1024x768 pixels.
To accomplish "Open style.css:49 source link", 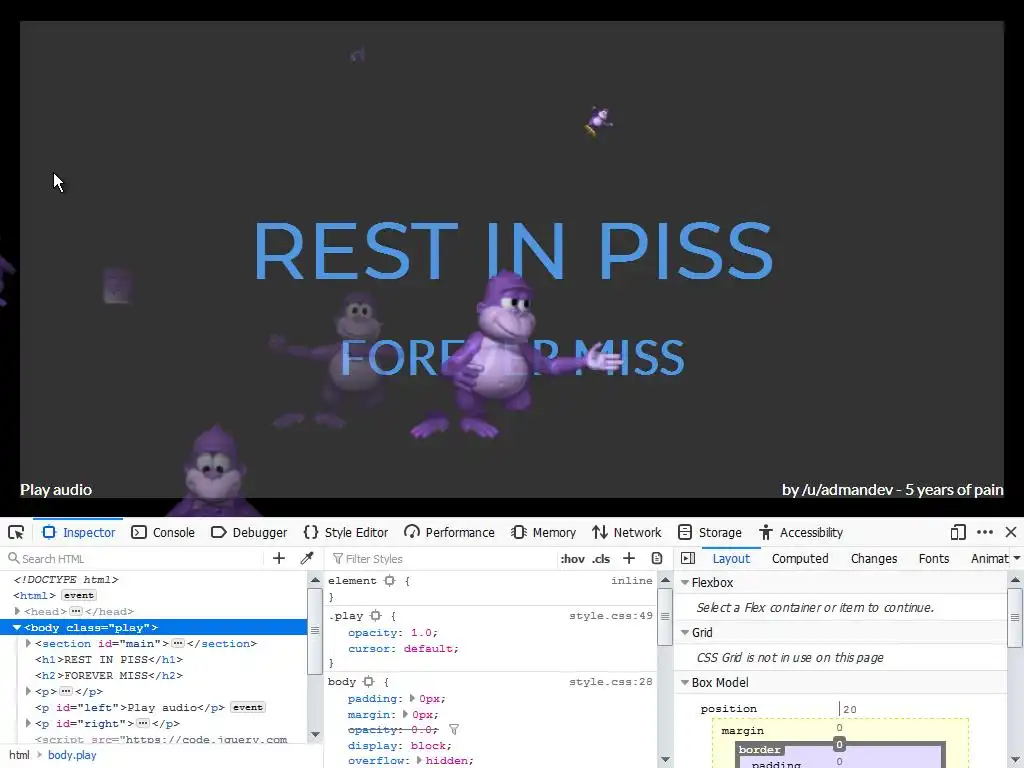I will 611,616.
